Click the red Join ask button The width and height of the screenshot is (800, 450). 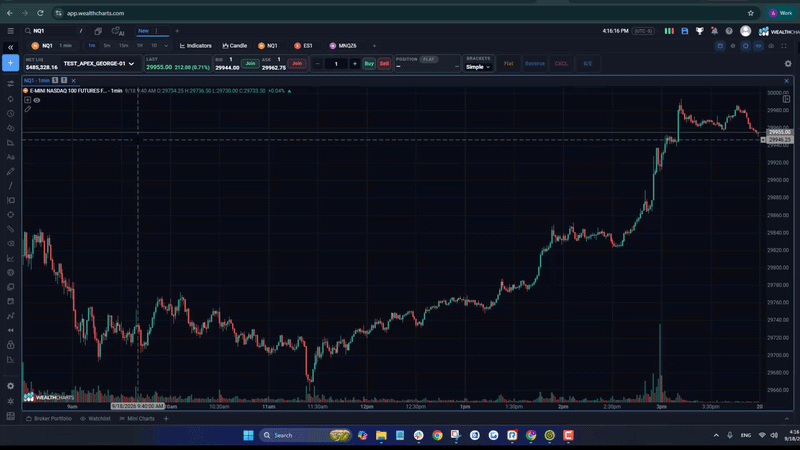[297, 64]
